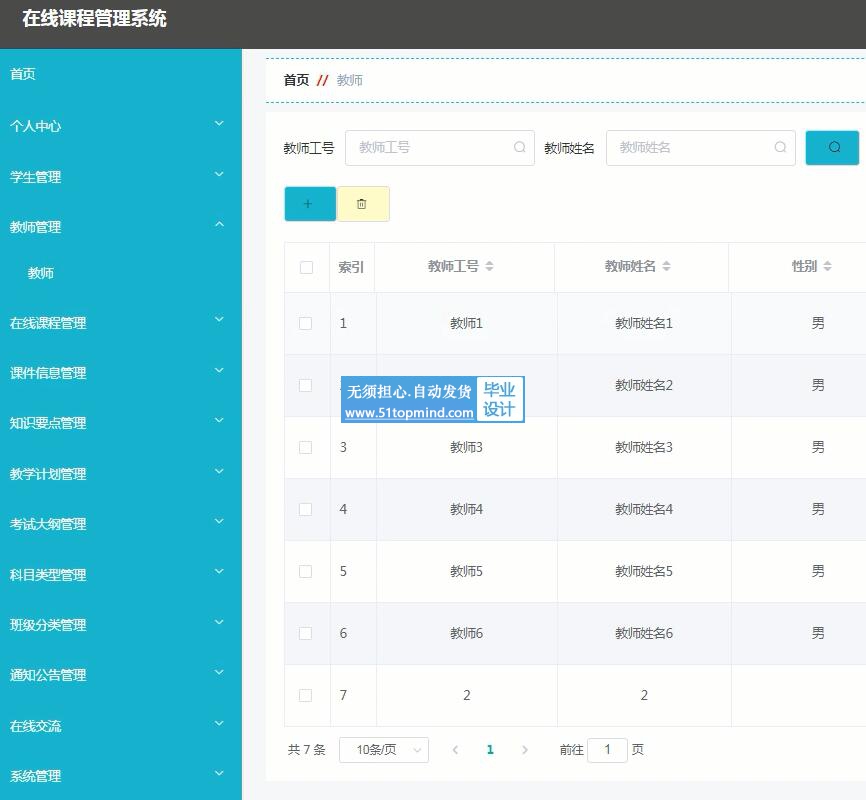Click the trash delete button
This screenshot has height=800, width=866.
tap(363, 204)
